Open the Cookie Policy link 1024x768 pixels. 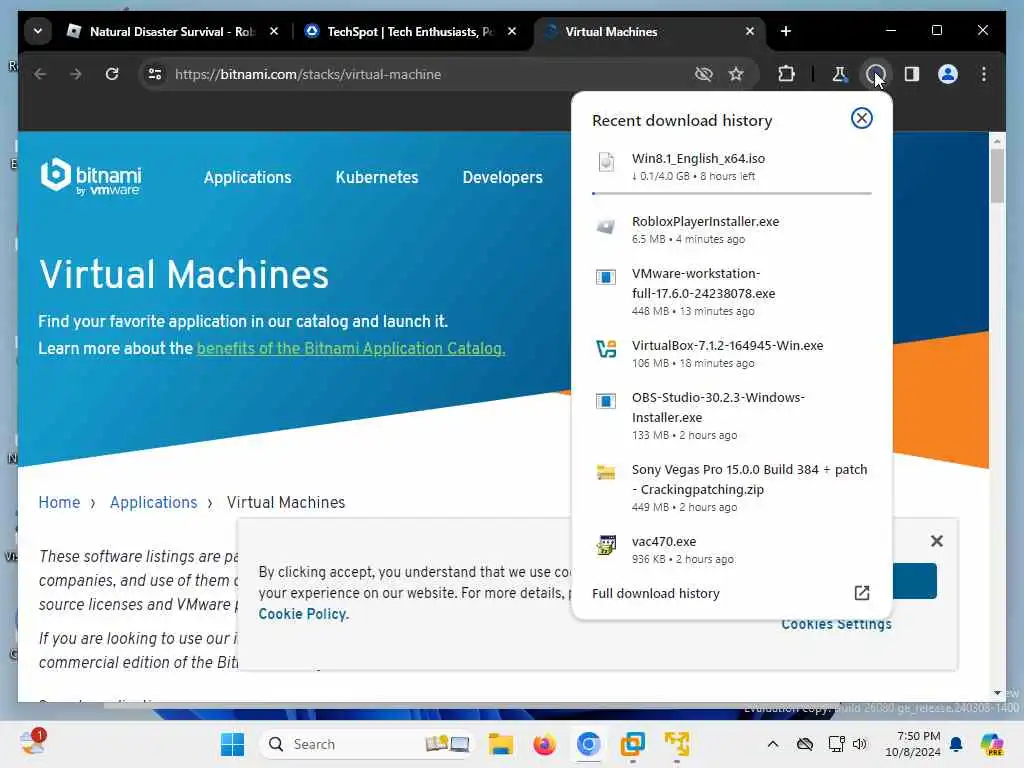[x=304, y=615]
